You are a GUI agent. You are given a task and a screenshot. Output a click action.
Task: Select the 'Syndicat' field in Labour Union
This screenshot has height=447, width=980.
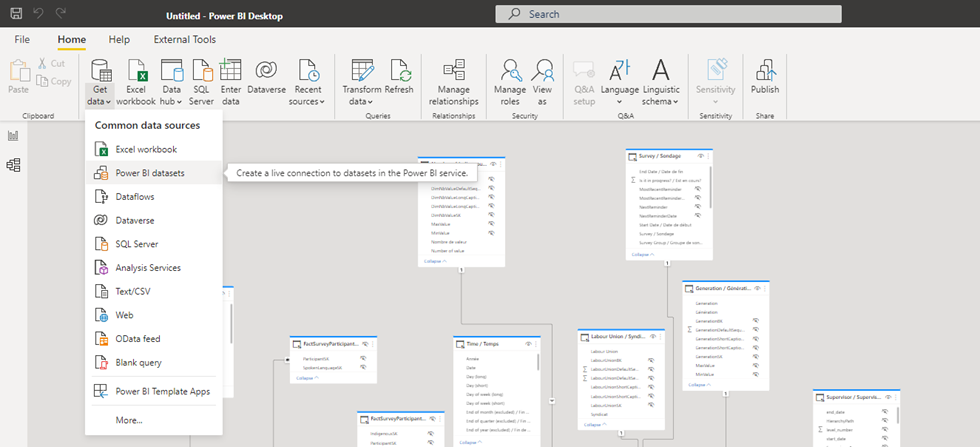pos(599,414)
